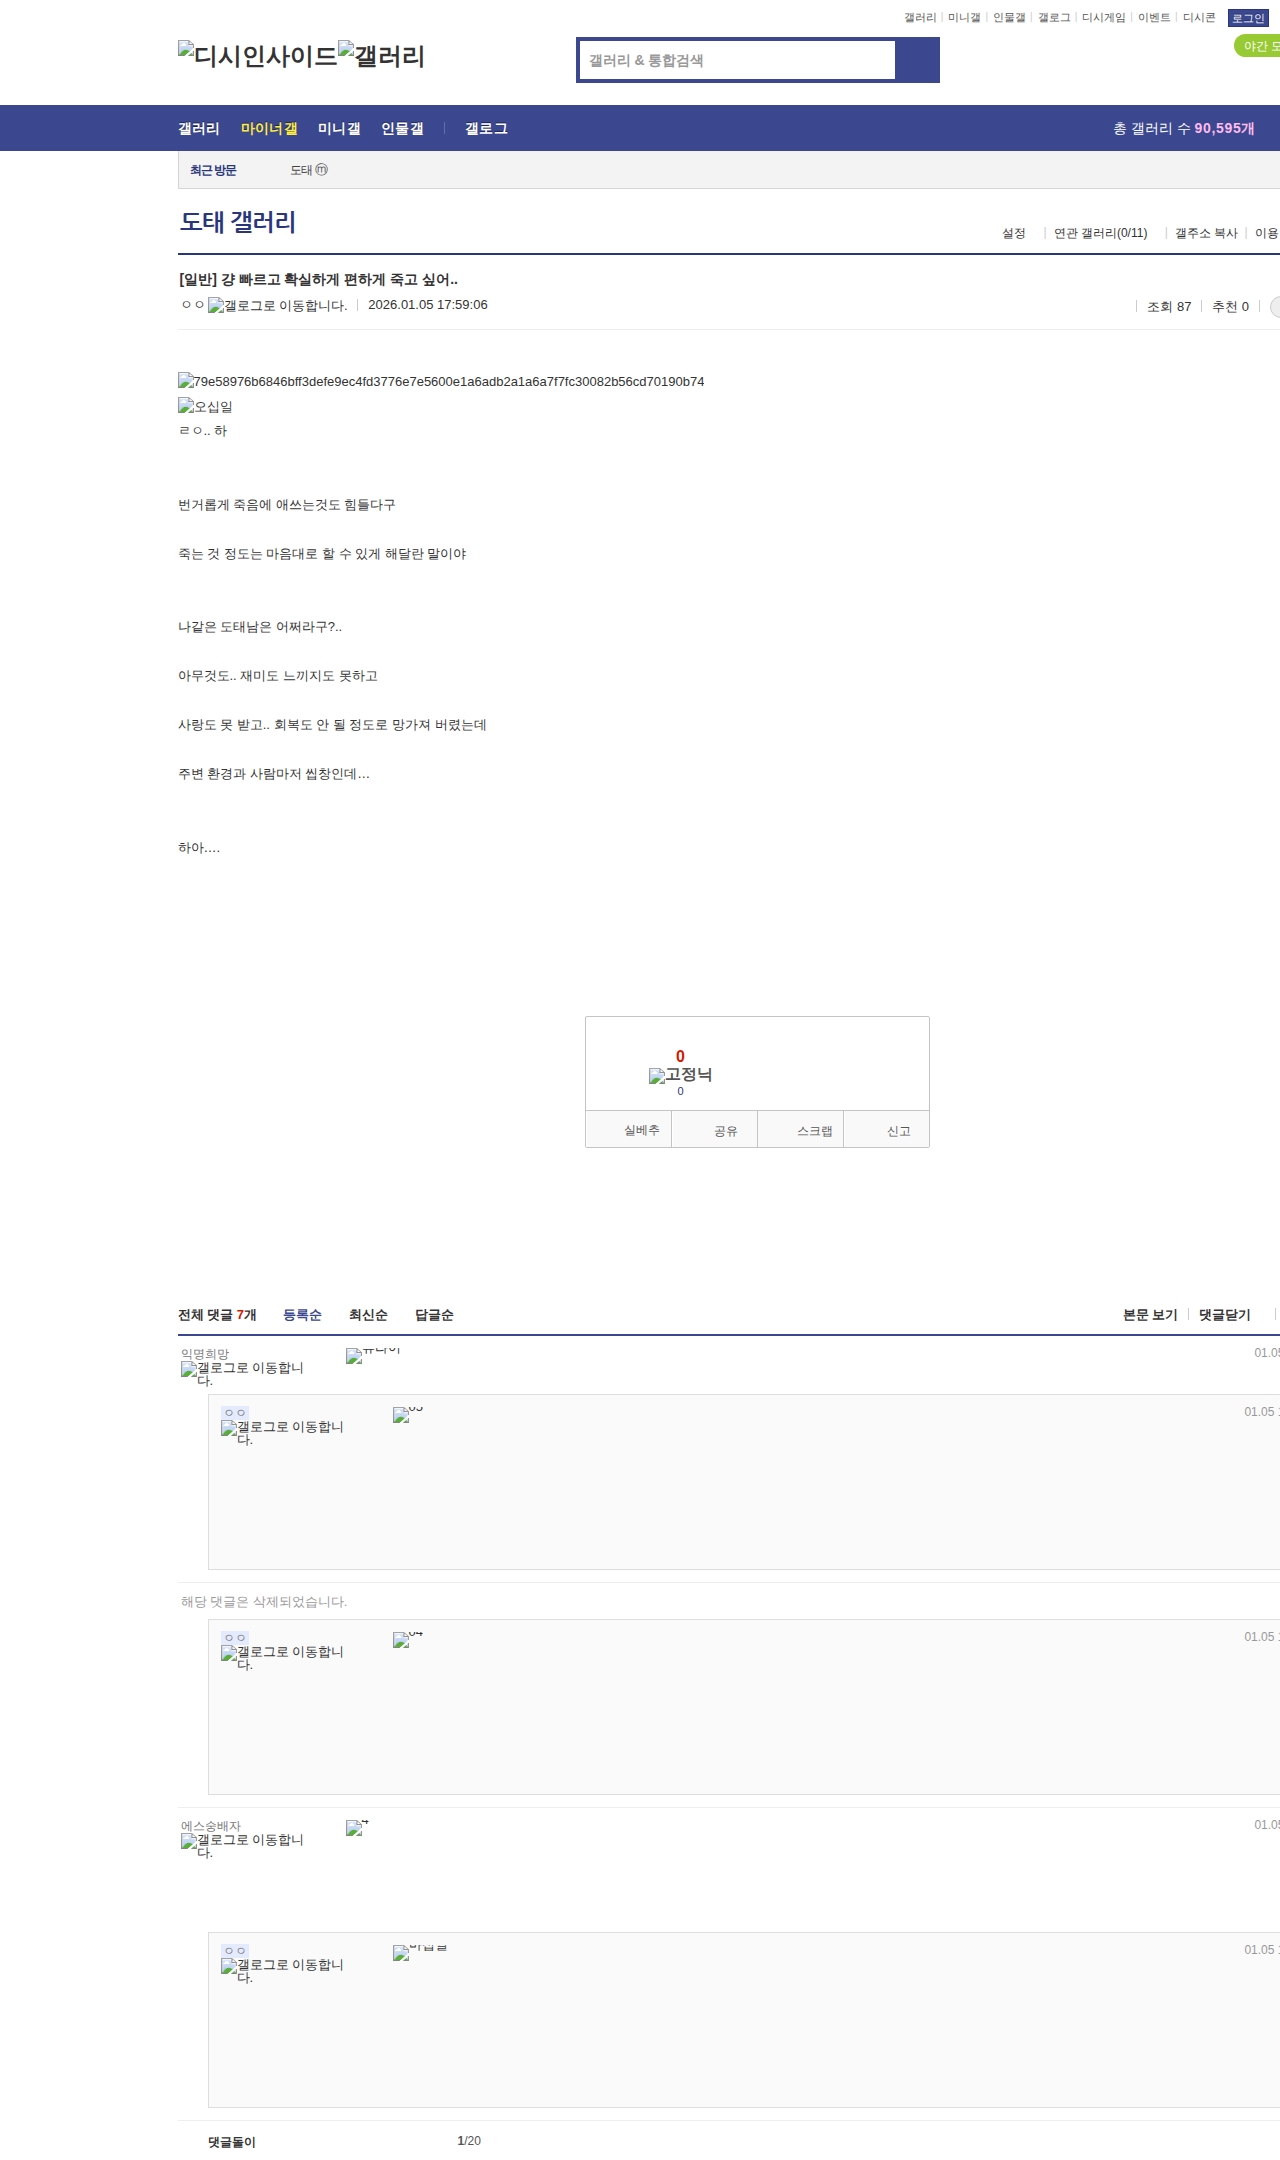Viewport: 1280px width, 2160px height.
Task: Click the post date 2026.01.05 17:59:06
Action: tap(428, 305)
